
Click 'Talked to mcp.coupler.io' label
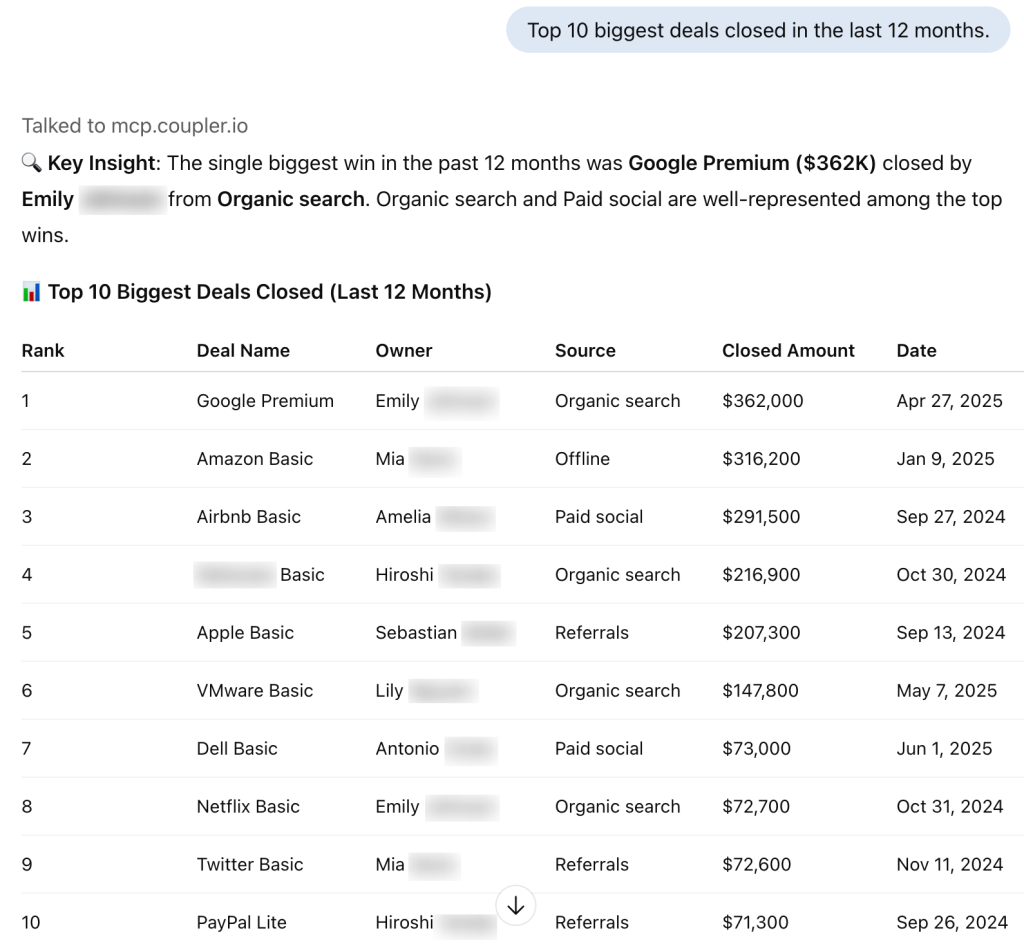click(x=135, y=125)
